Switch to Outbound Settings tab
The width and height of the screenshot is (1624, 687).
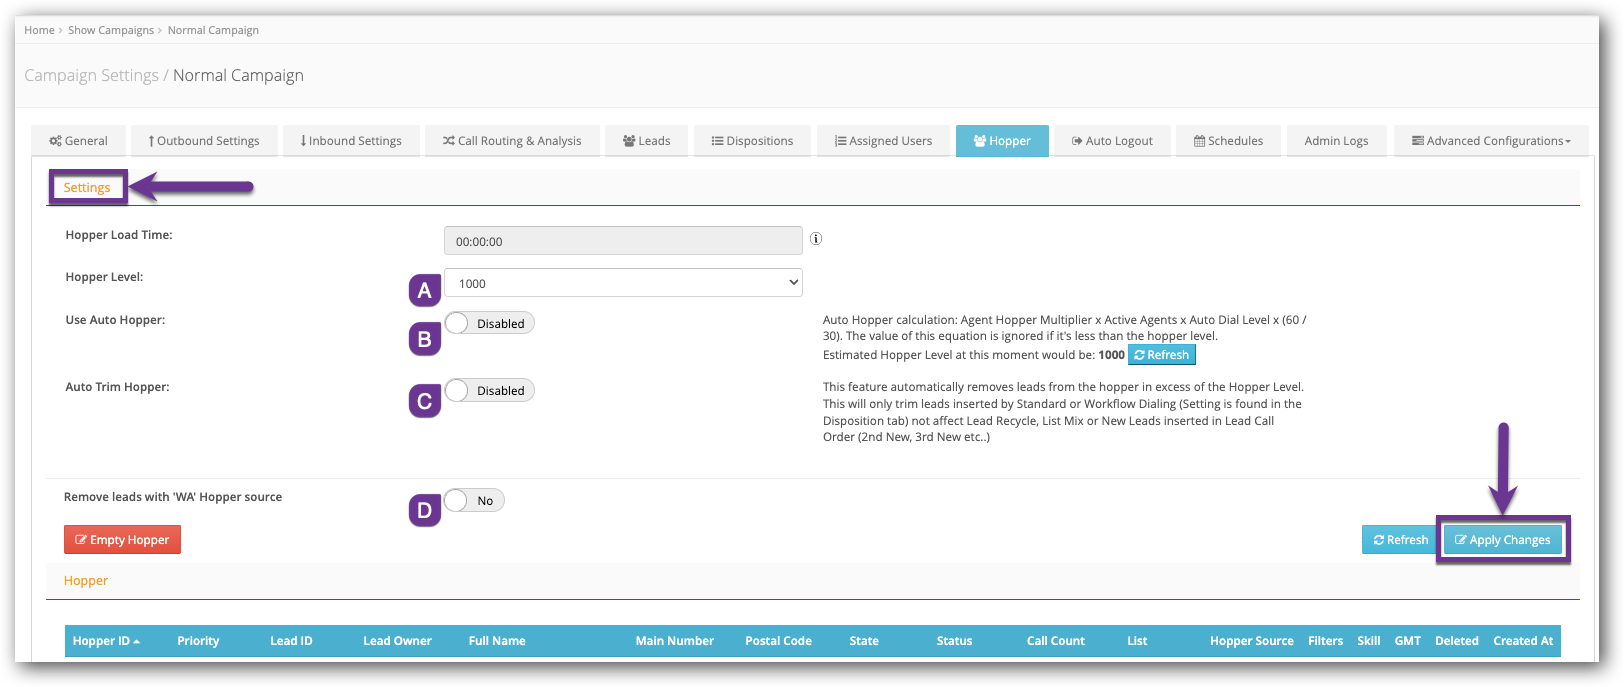[204, 141]
